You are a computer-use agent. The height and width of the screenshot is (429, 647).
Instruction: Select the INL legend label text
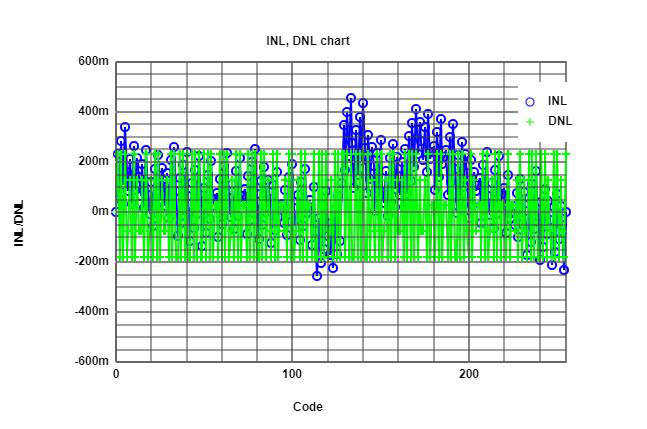(x=557, y=101)
